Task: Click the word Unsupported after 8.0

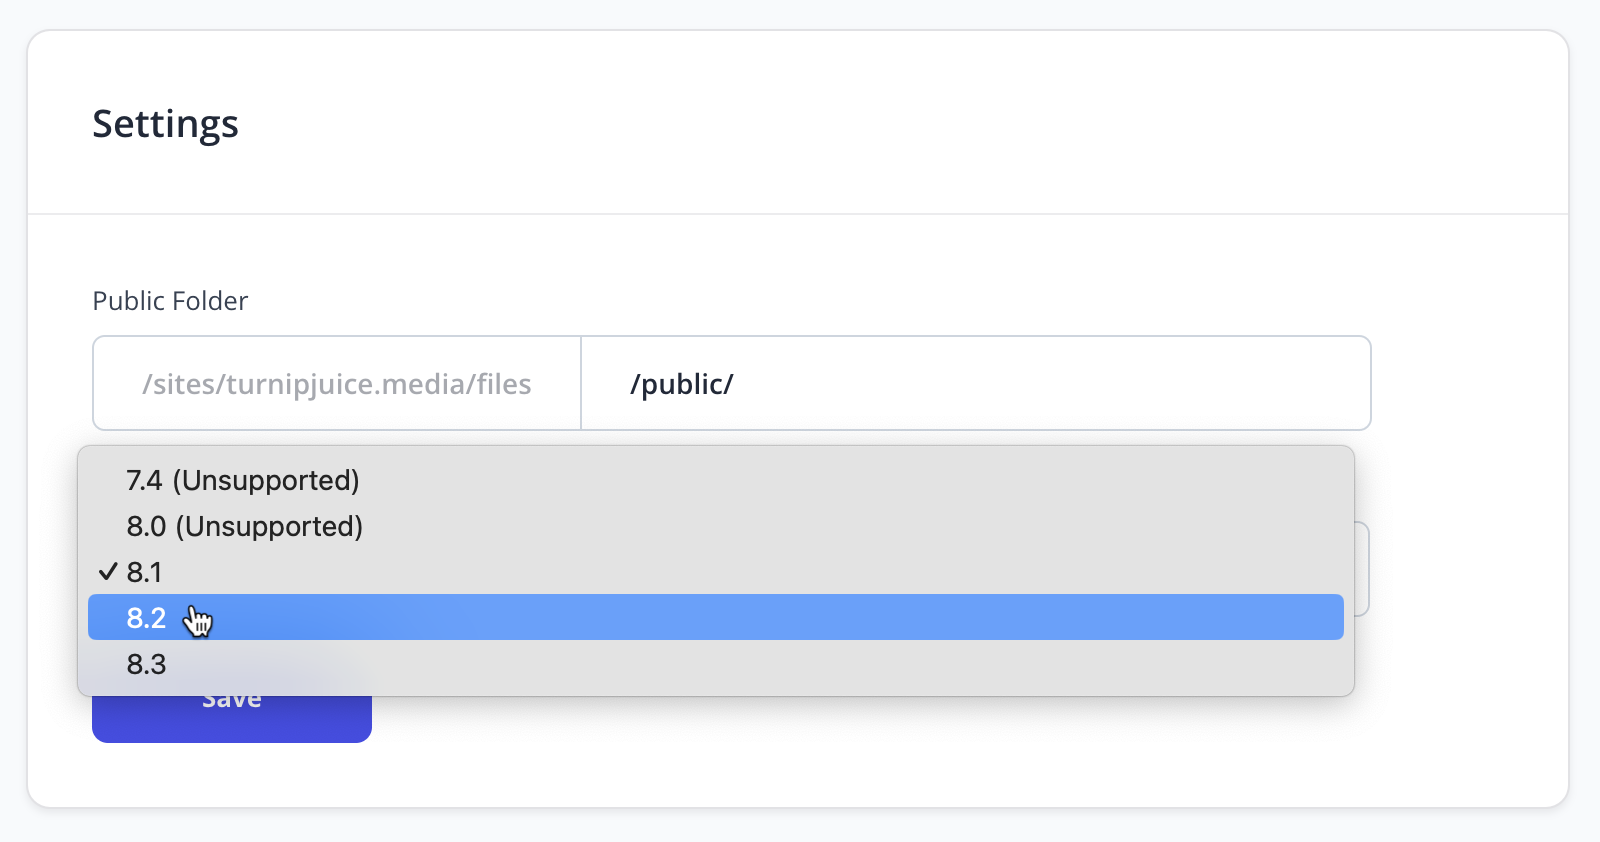Action: (x=269, y=526)
